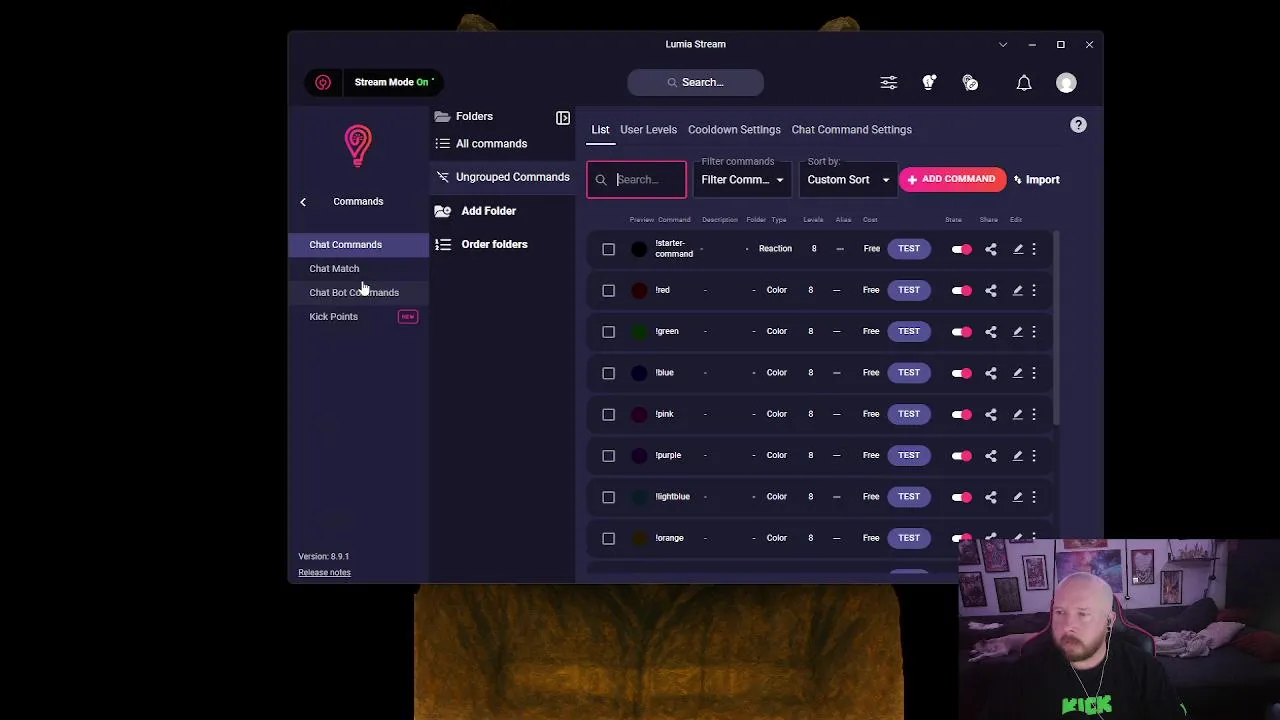Share the !red command
The image size is (1280, 720).
pyautogui.click(x=991, y=290)
